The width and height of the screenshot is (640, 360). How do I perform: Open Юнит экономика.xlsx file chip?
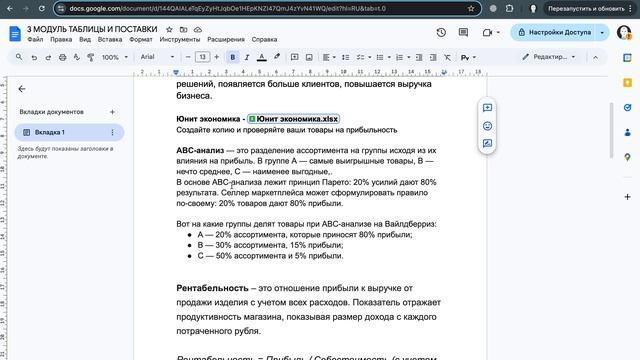click(x=293, y=119)
